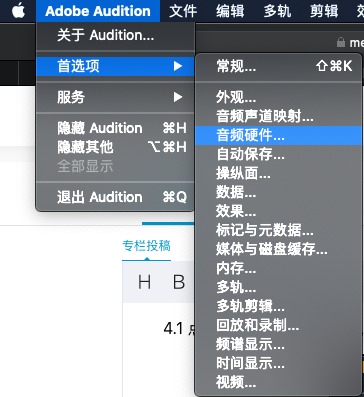Open 内存... preferences
The height and width of the screenshot is (397, 364).
[x=278, y=268]
